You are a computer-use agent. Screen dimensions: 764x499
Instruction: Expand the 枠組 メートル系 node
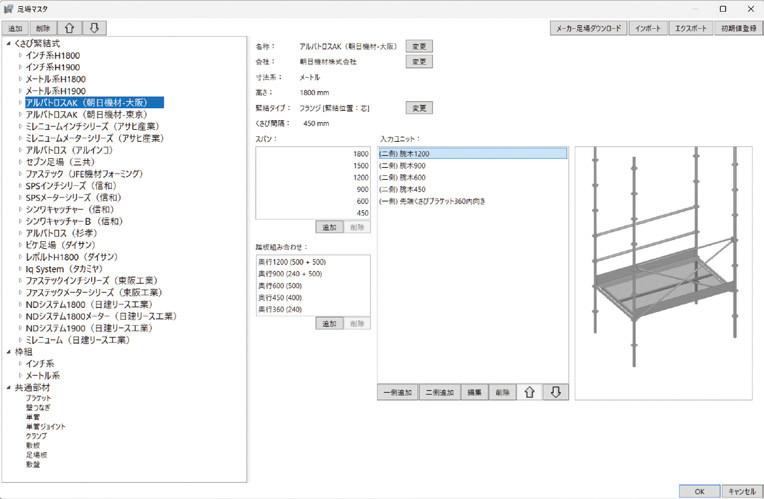tap(20, 375)
